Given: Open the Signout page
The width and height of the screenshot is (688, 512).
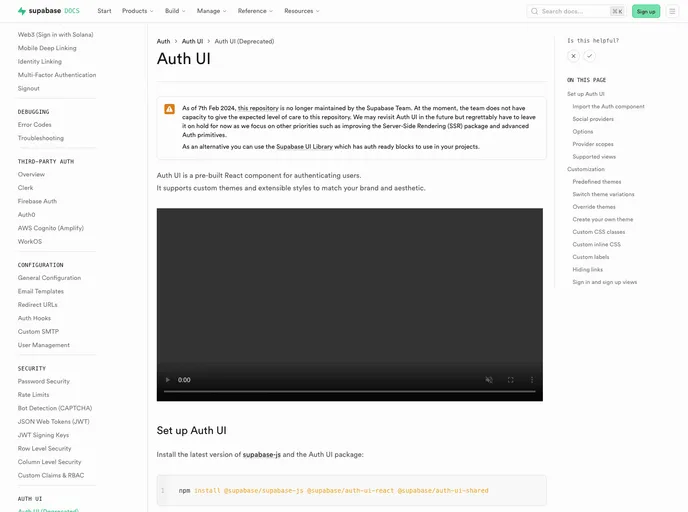Looking at the screenshot, I should pyautogui.click(x=29, y=89).
